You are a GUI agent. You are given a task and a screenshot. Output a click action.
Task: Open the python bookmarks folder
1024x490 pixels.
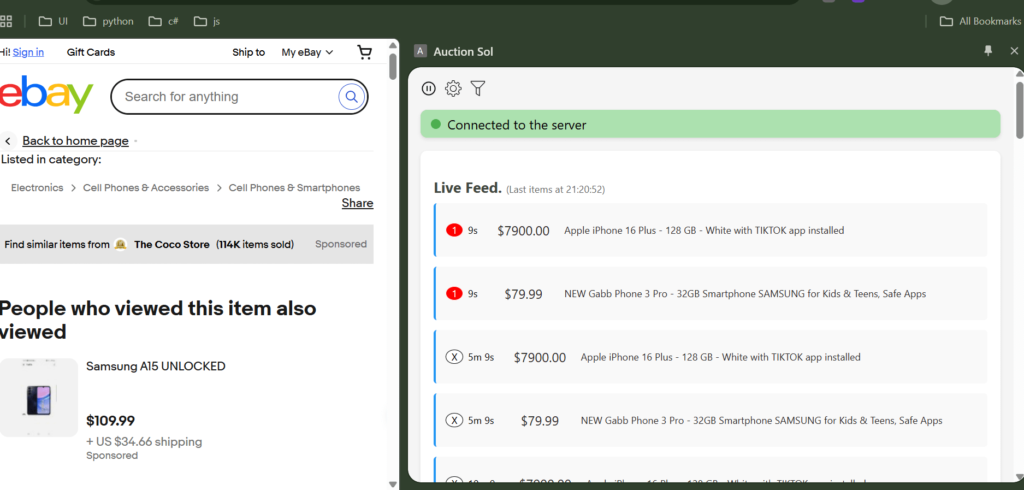(x=108, y=21)
